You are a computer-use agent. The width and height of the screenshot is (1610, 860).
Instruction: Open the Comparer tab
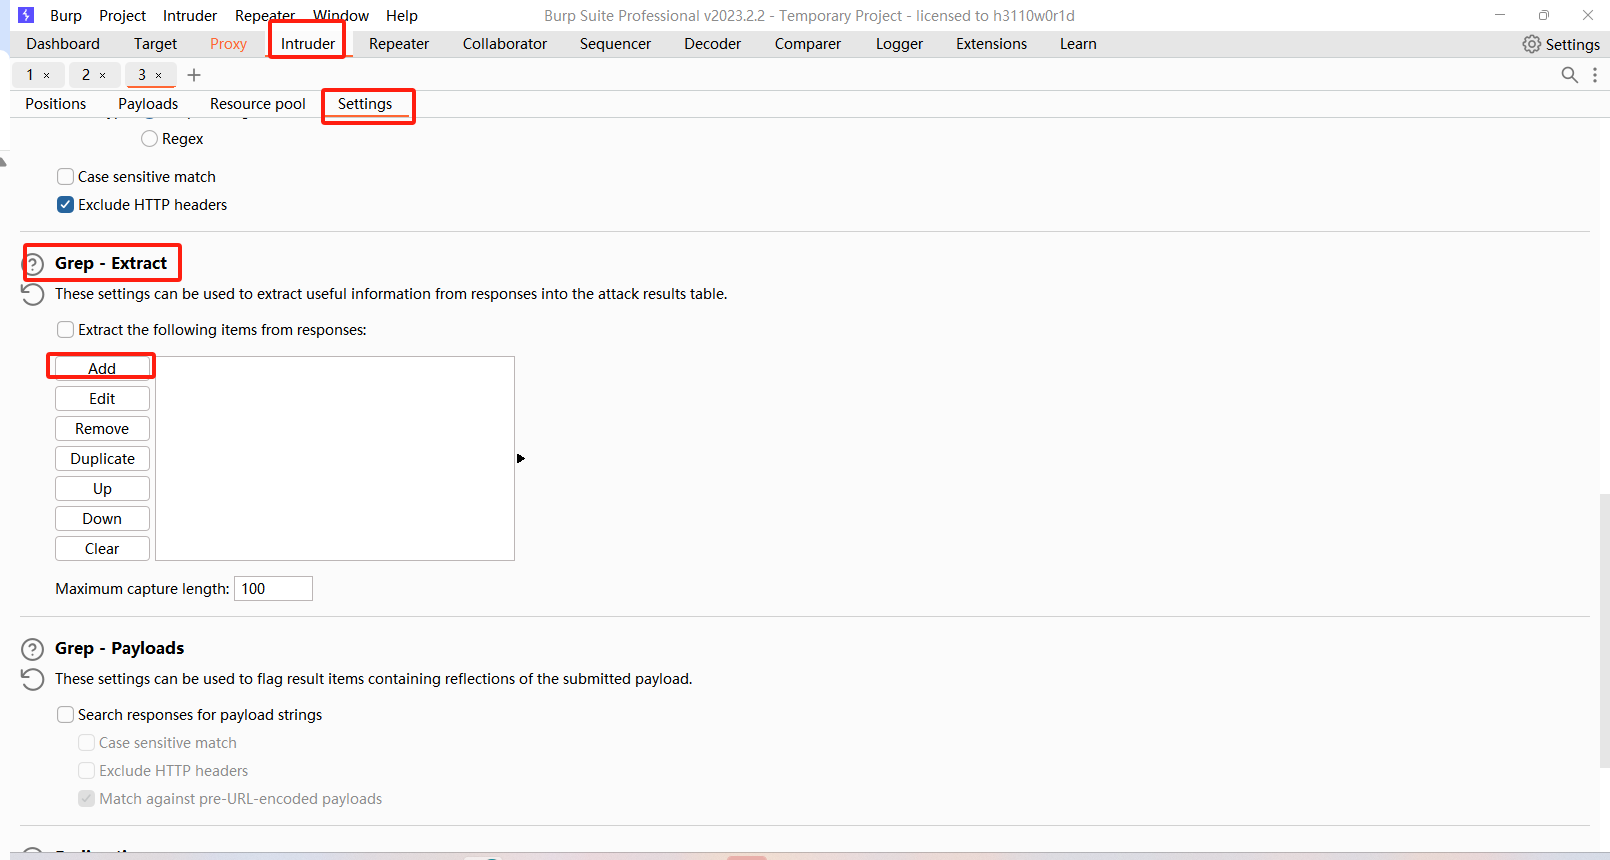pyautogui.click(x=808, y=44)
